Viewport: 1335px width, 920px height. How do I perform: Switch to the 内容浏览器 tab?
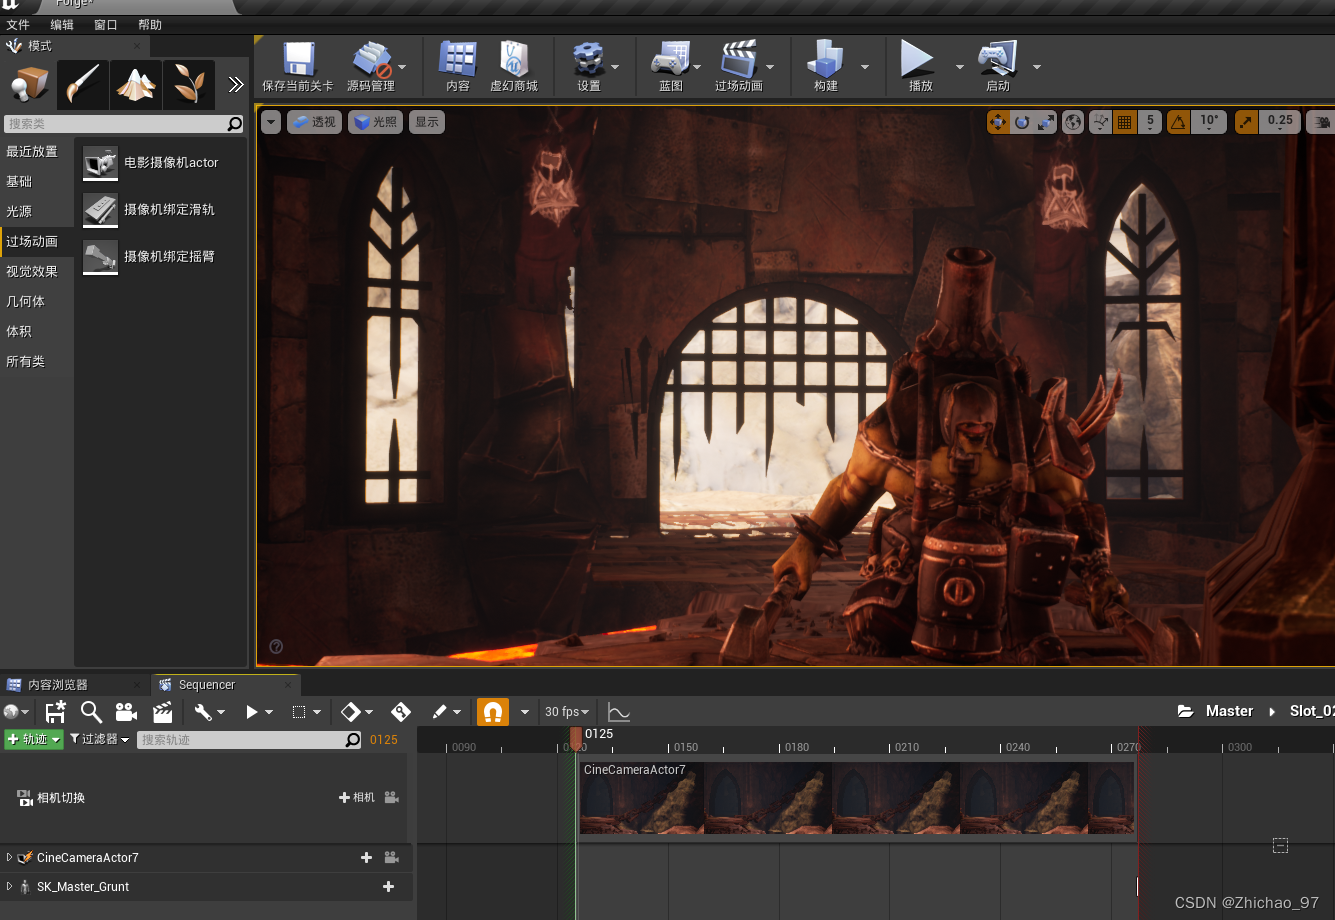(57, 685)
